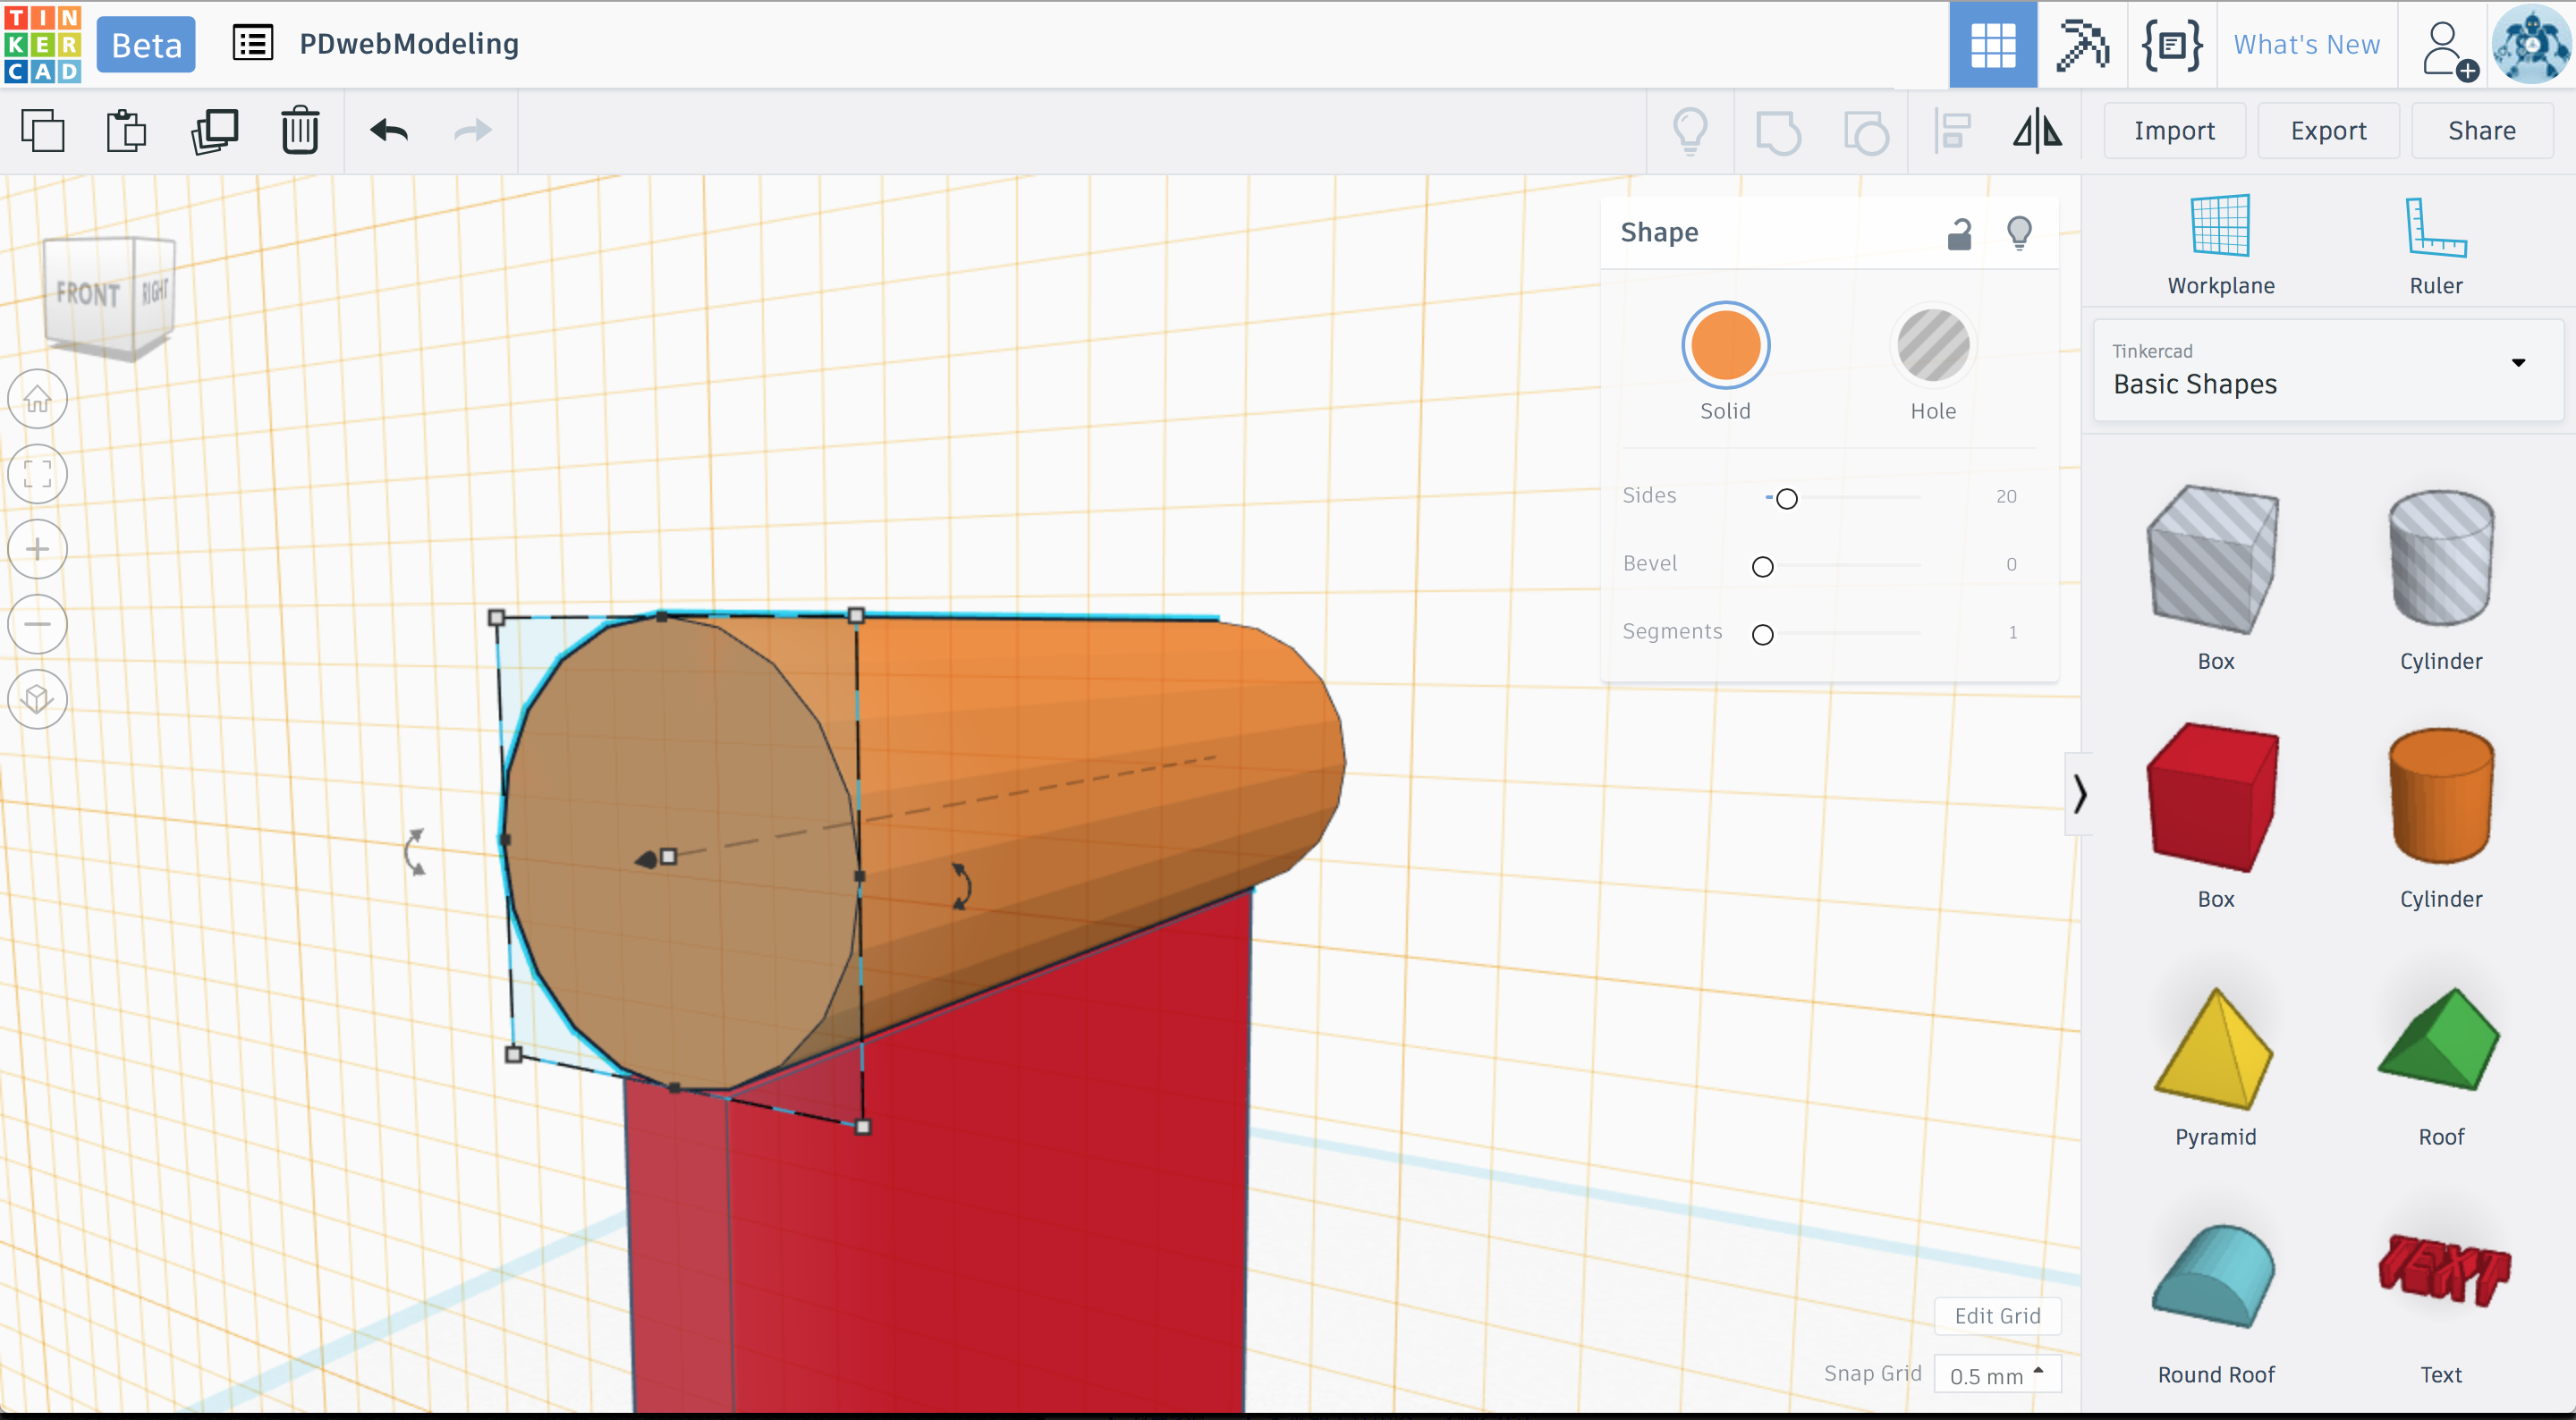Click the Duplicate toolbar icon
The image size is (2576, 1420).
pos(214,131)
